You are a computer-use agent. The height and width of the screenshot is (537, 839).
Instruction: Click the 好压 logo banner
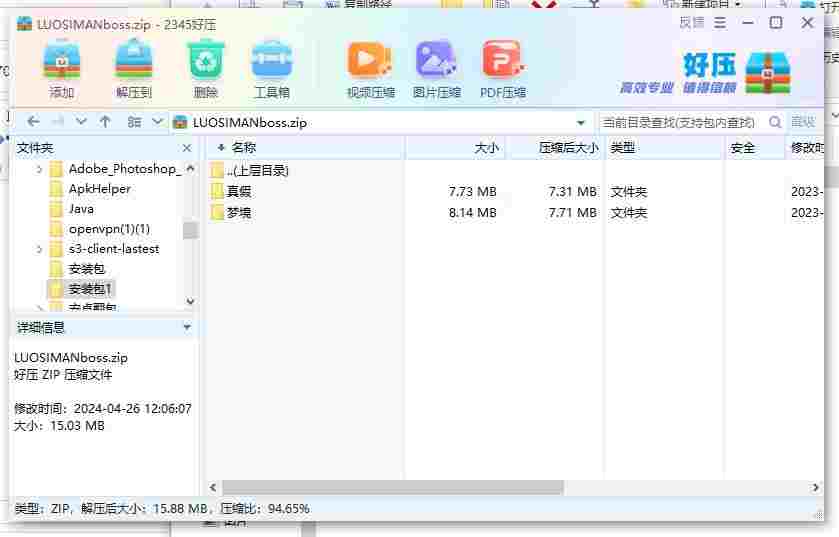pyautogui.click(x=706, y=73)
